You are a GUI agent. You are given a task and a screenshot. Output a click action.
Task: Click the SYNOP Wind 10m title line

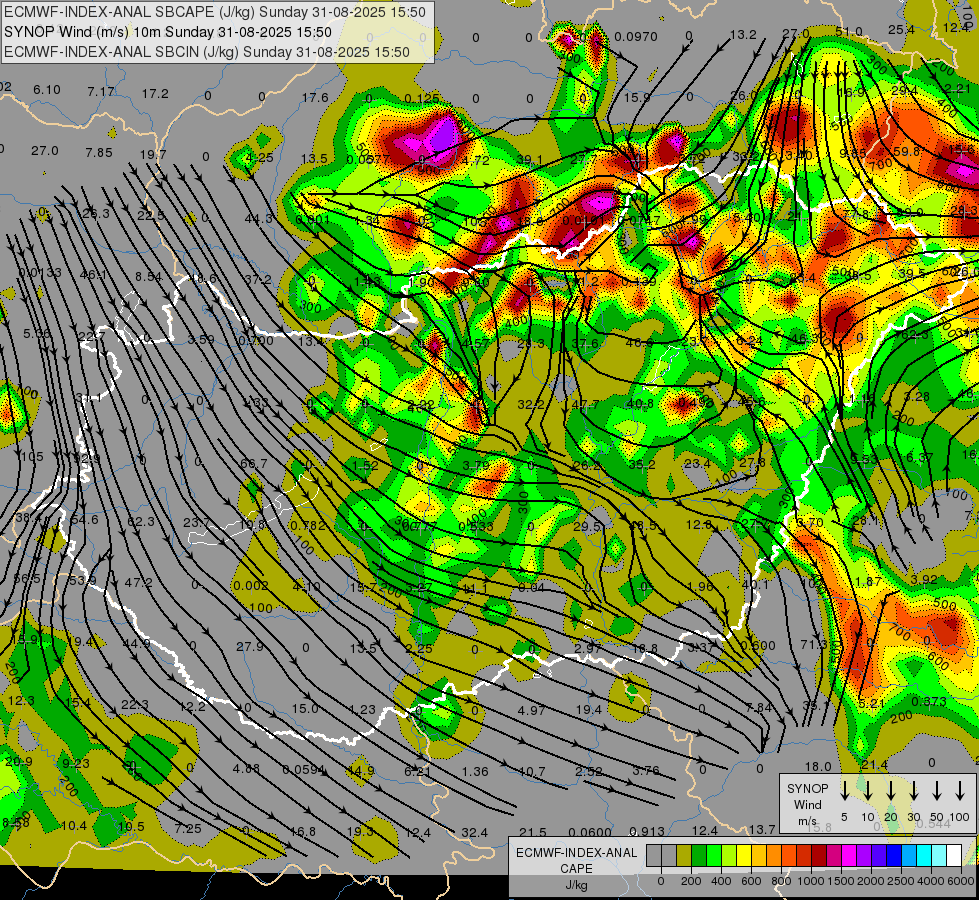click(168, 32)
